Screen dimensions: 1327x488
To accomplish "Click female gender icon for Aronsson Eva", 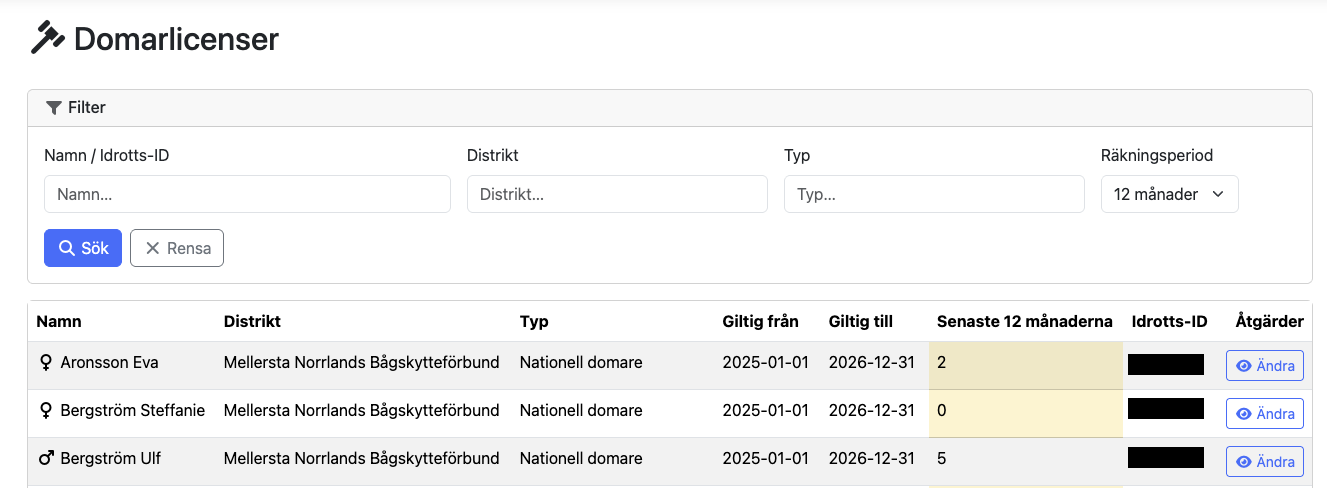I will 45,363.
